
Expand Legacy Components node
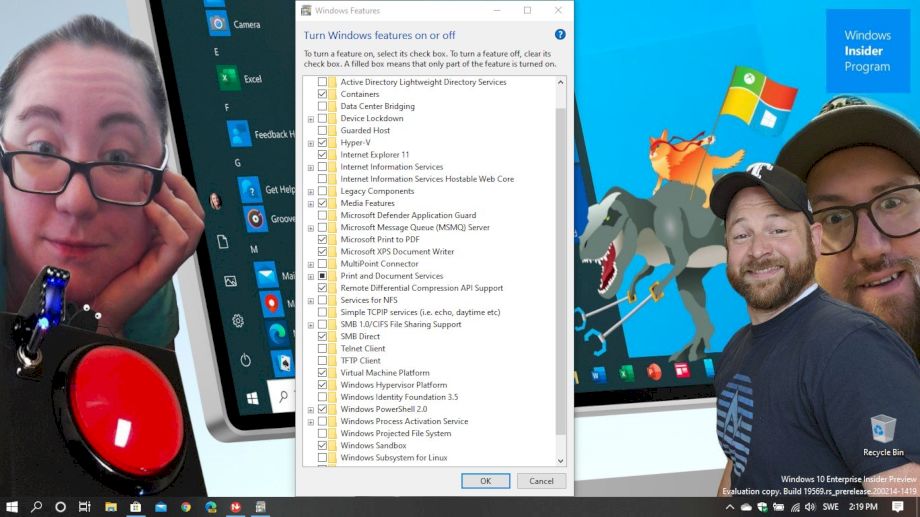[310, 192]
